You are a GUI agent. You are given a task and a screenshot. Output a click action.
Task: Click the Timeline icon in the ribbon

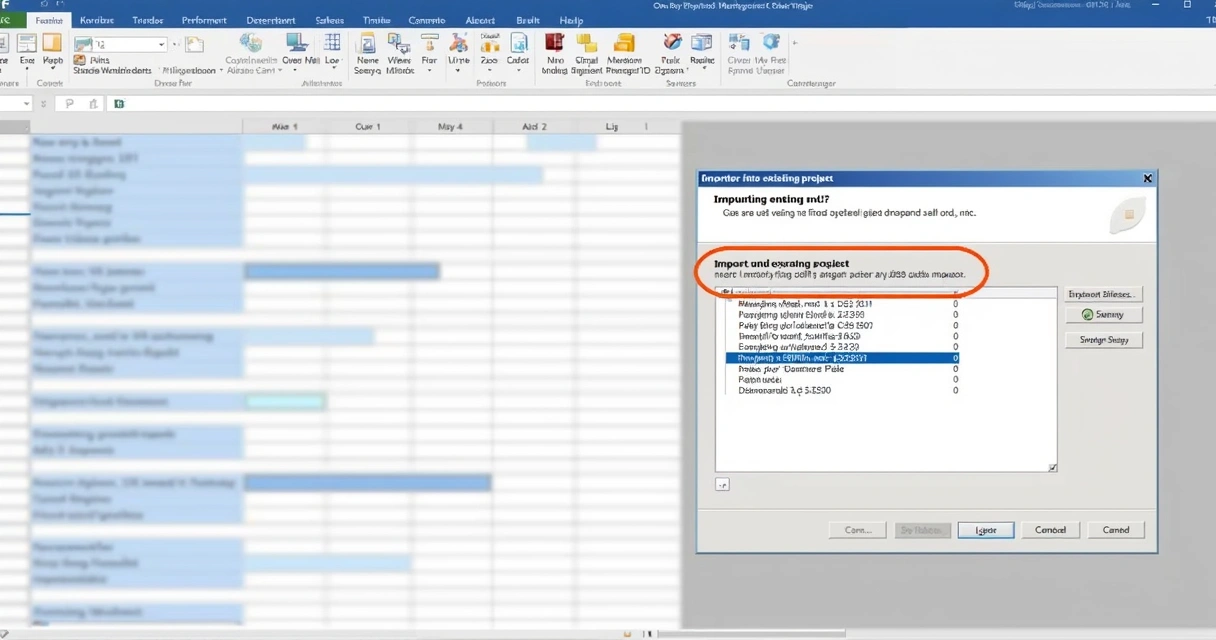click(458, 46)
